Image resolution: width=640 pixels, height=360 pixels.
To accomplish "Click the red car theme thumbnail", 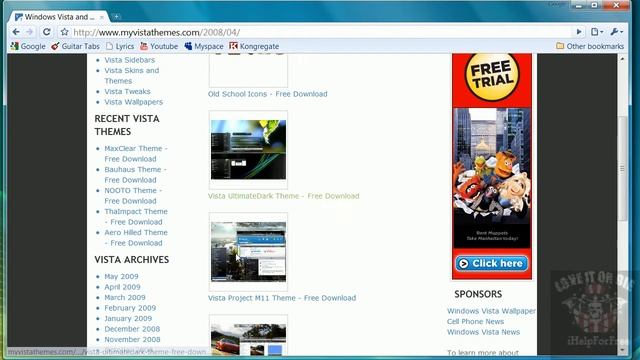I will [x=248, y=336].
